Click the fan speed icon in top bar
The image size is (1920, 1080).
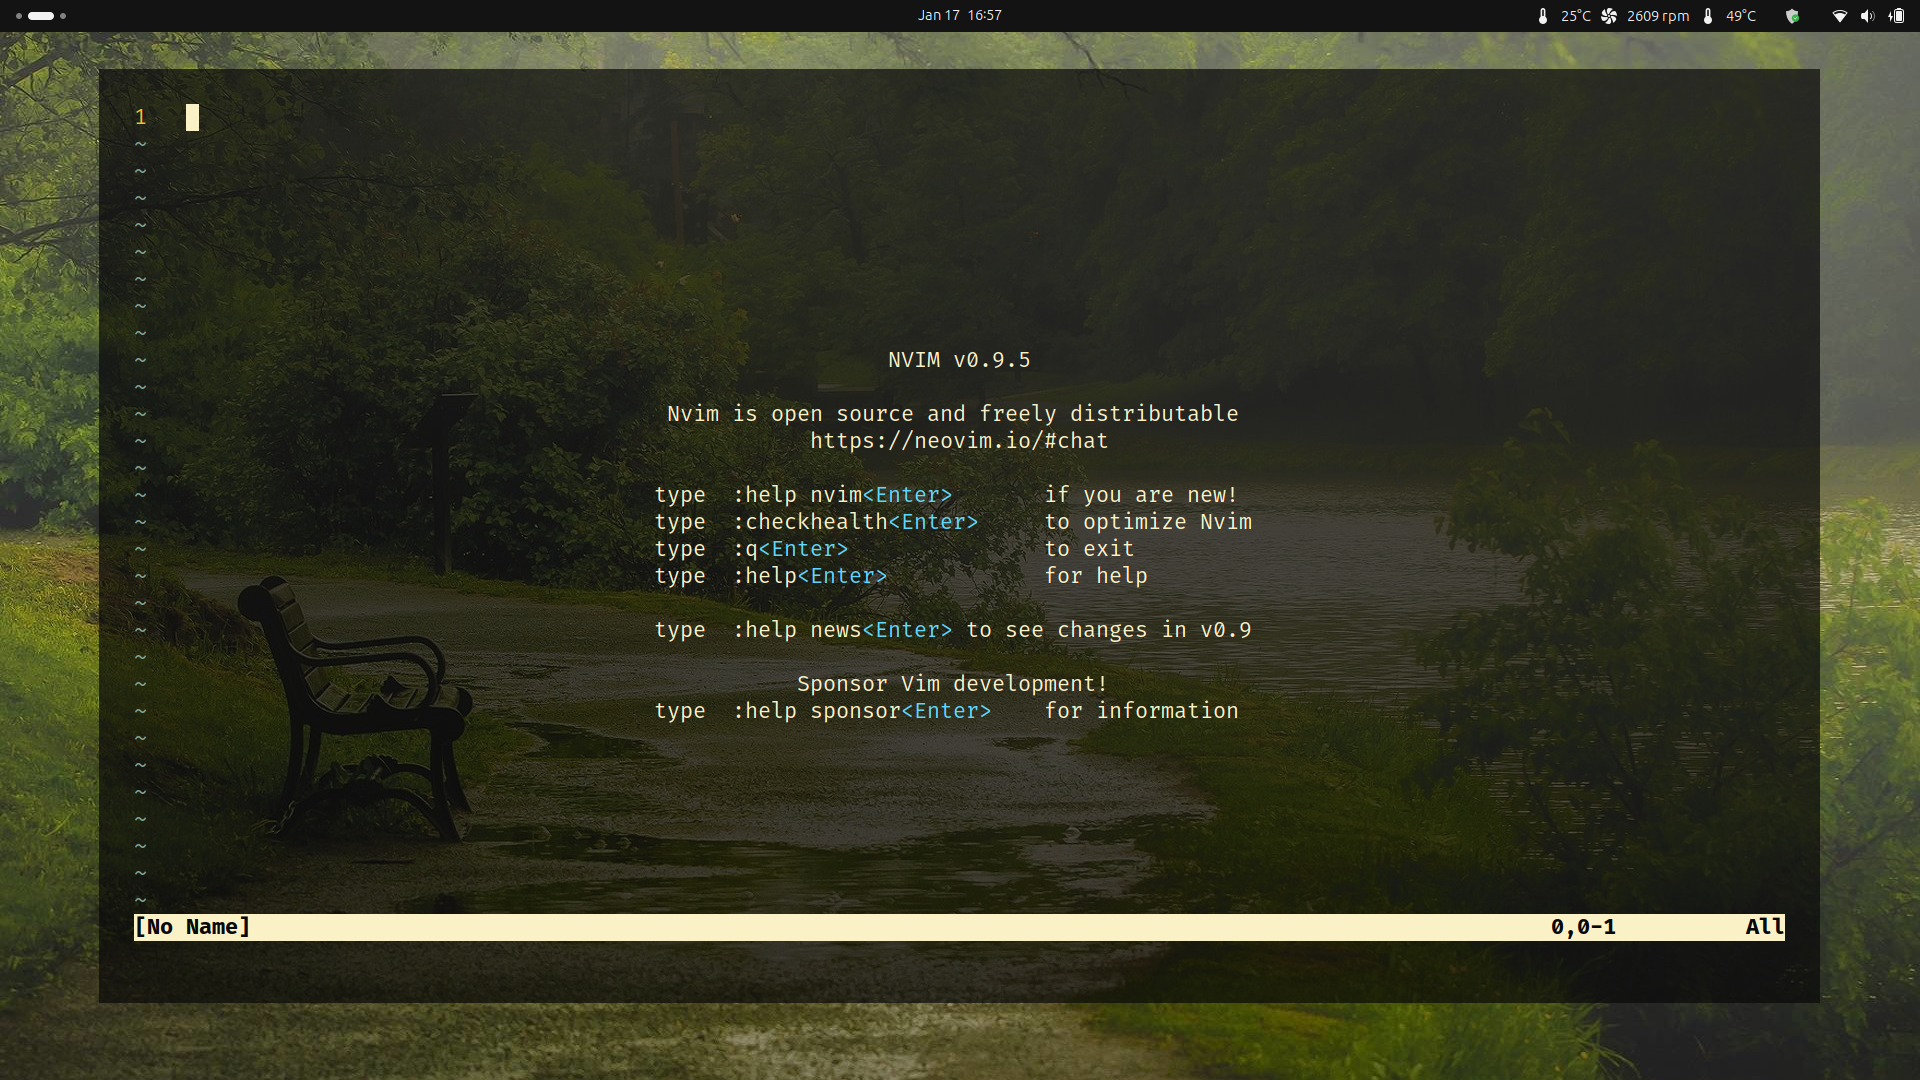click(x=1609, y=16)
